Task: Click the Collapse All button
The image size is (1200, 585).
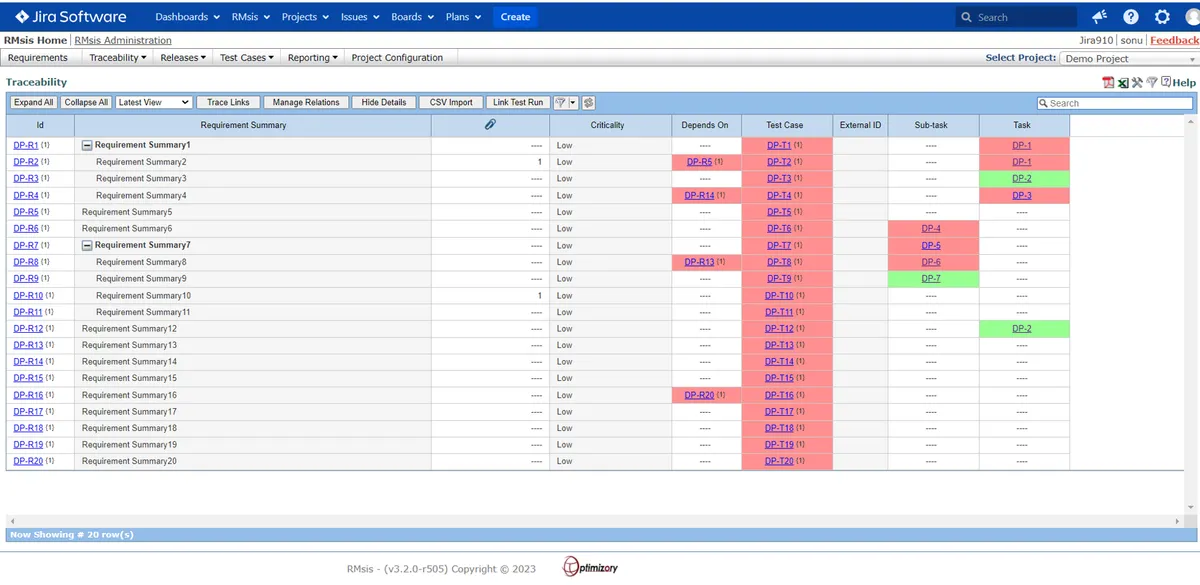Action: click(86, 102)
